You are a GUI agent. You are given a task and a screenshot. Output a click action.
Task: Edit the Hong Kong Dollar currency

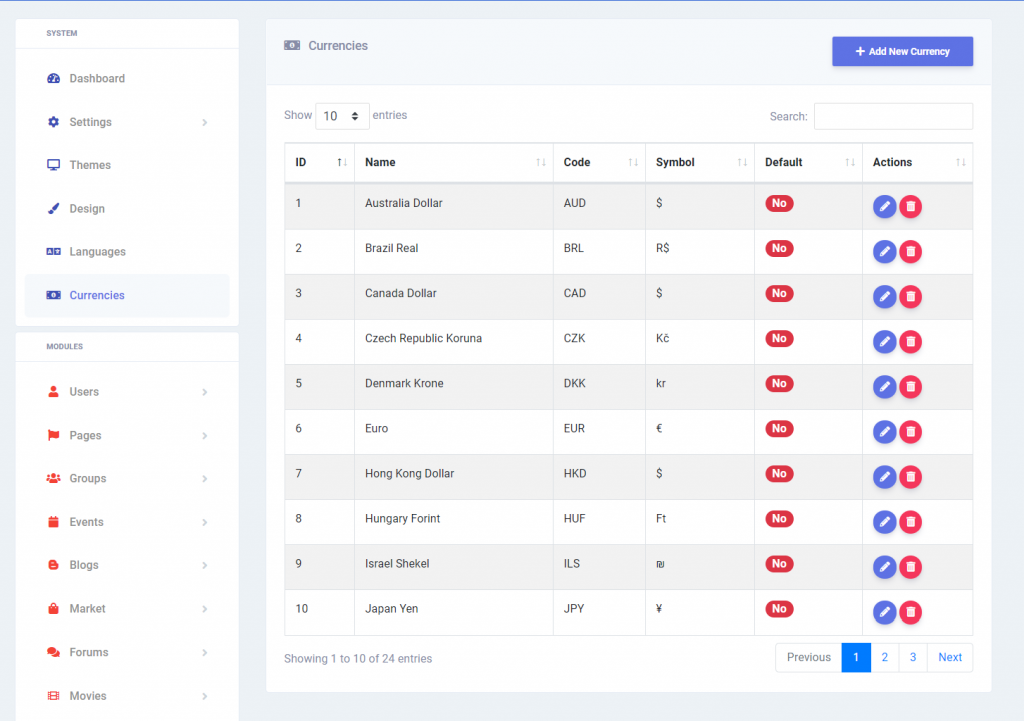pos(884,477)
